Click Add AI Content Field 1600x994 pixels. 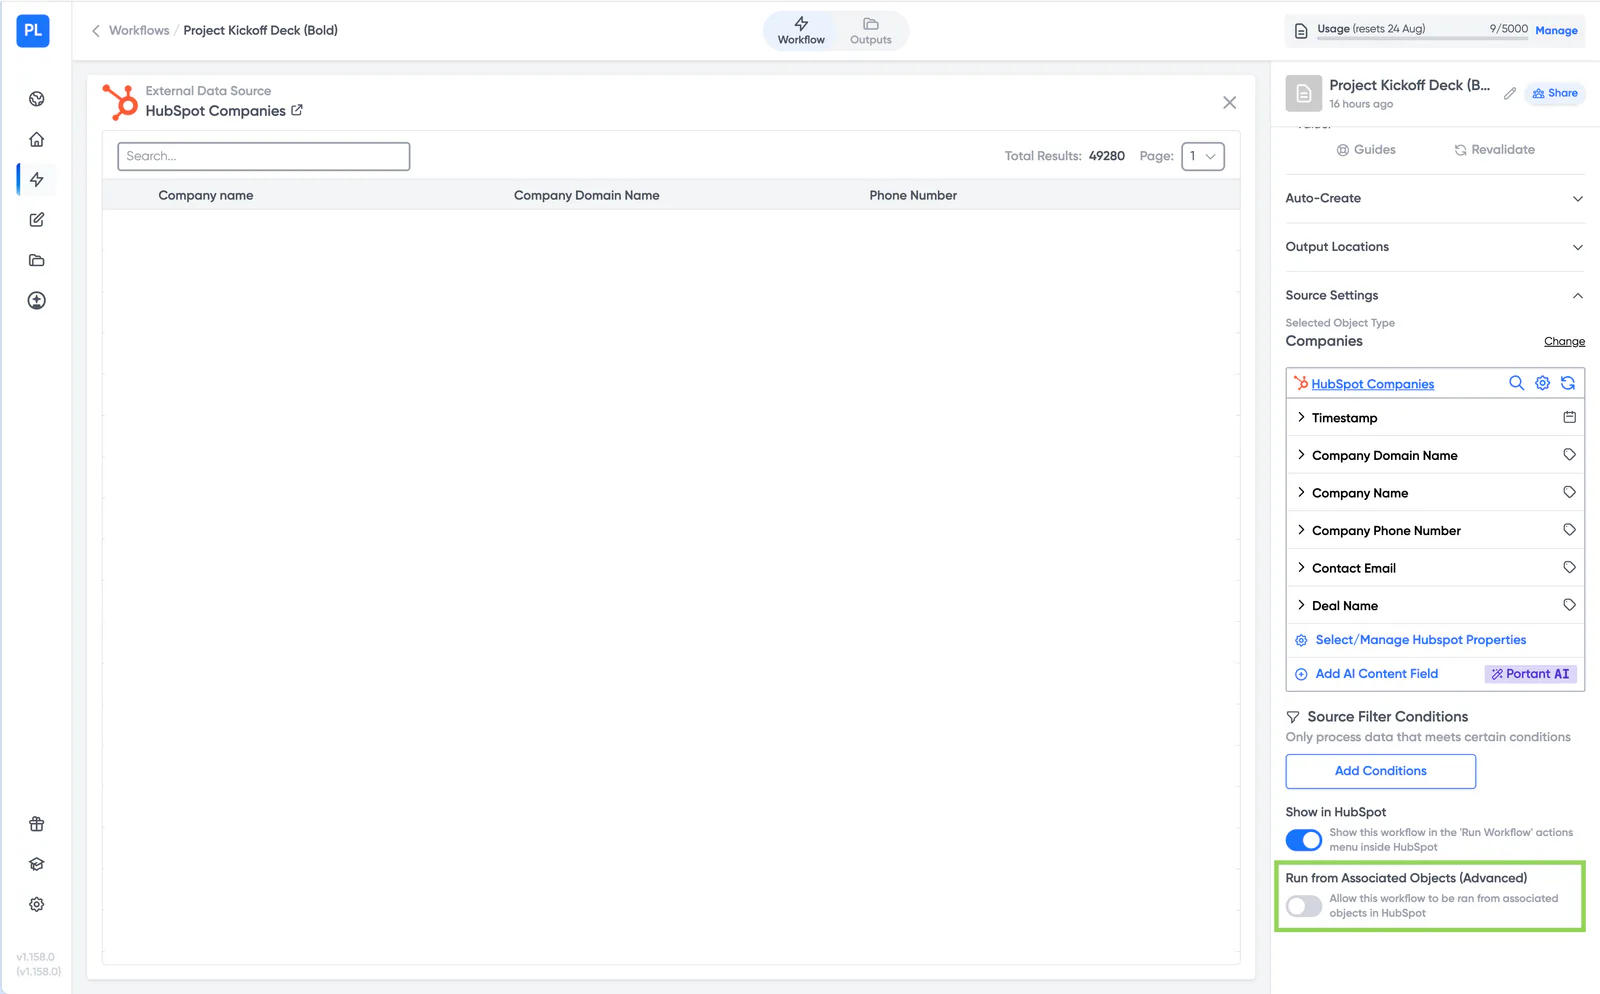click(1376, 674)
